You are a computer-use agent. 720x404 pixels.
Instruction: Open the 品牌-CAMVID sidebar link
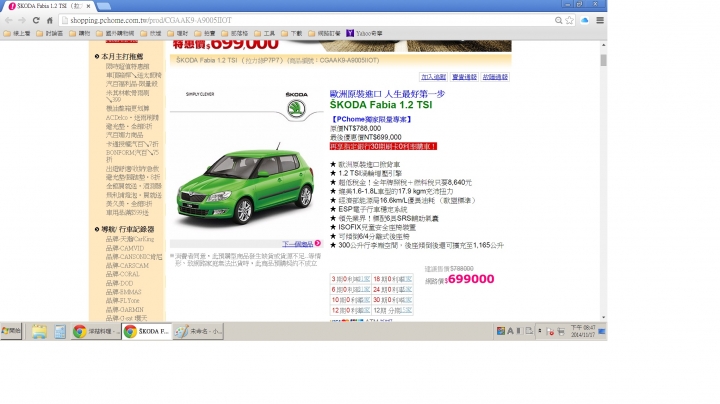(125, 248)
